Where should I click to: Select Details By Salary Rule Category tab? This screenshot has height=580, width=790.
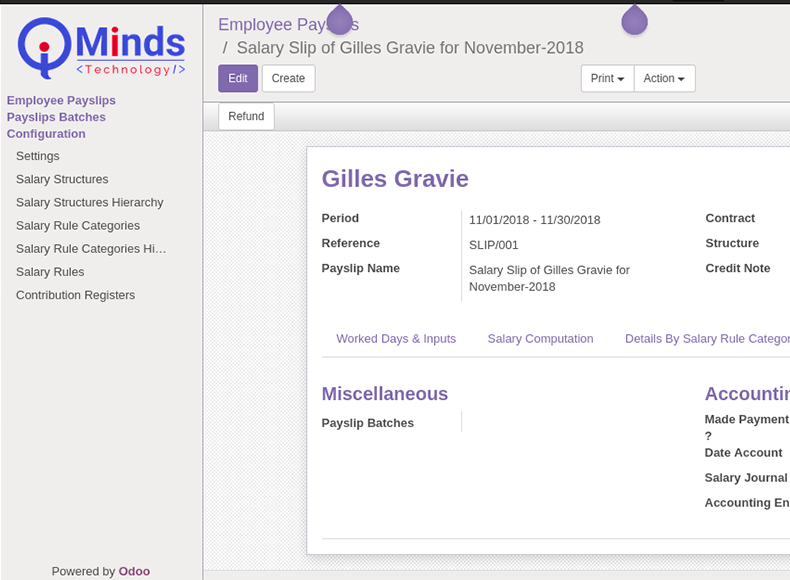tap(706, 339)
